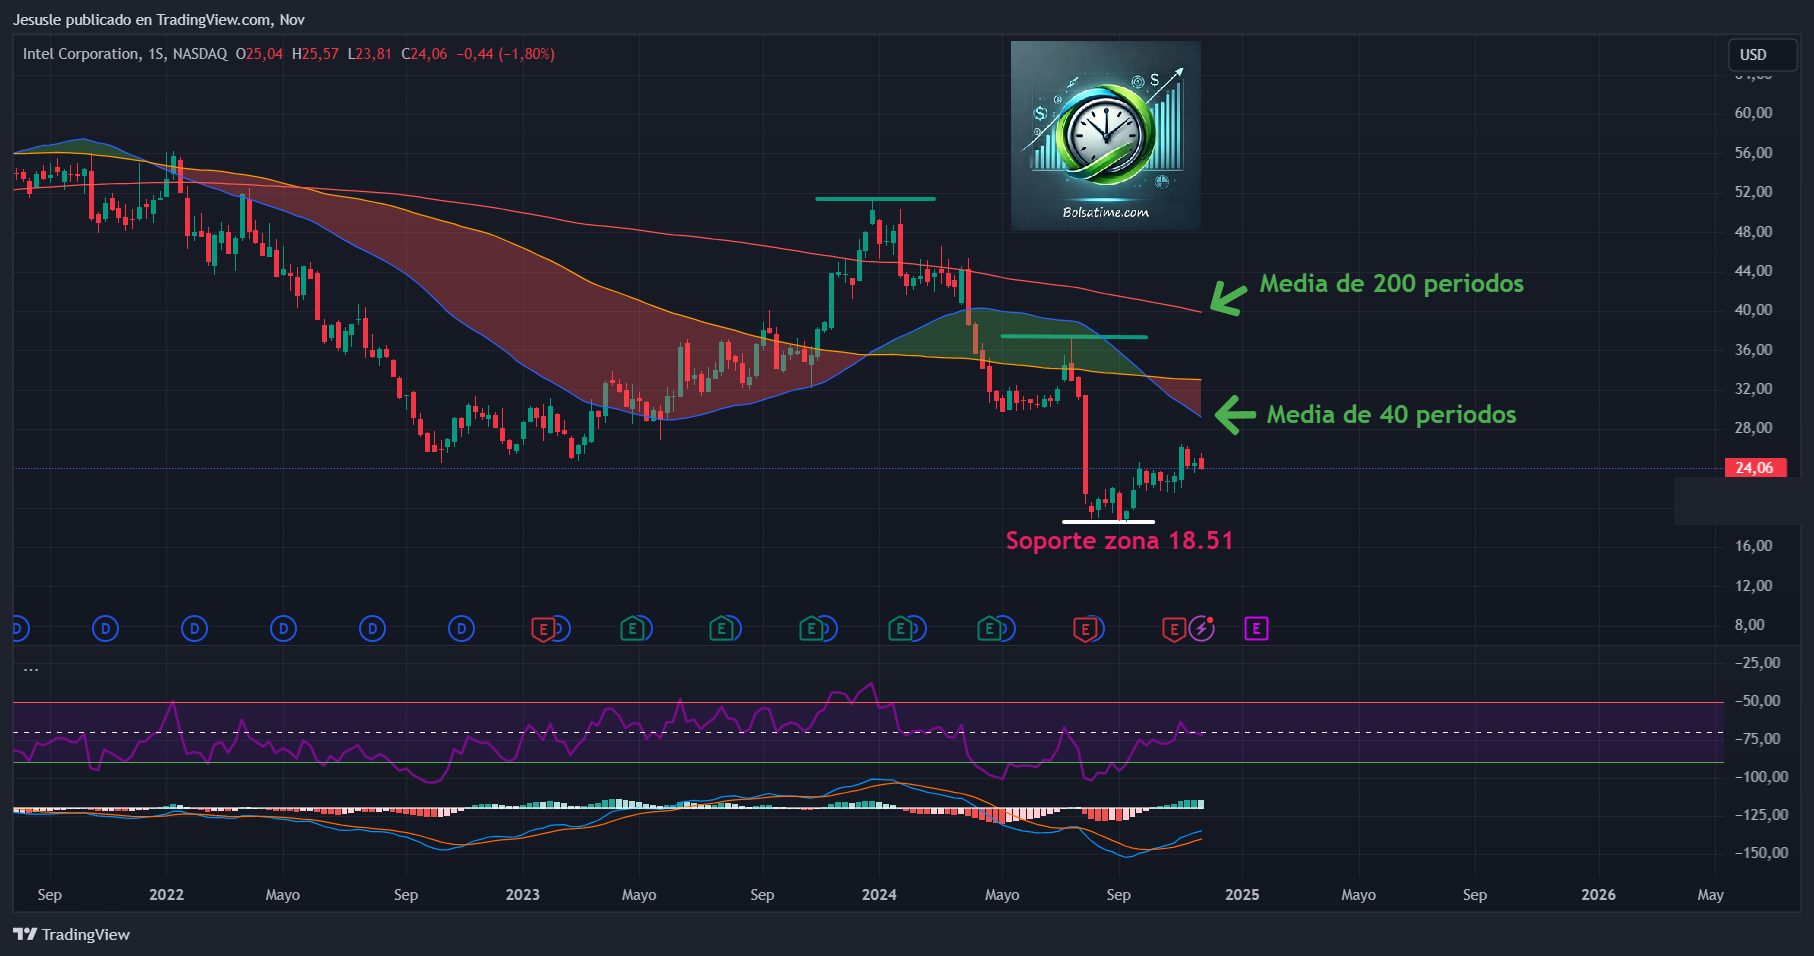Screen dimensions: 1814x956
Task: Click the first red earnings E marker
Action: pos(543,630)
